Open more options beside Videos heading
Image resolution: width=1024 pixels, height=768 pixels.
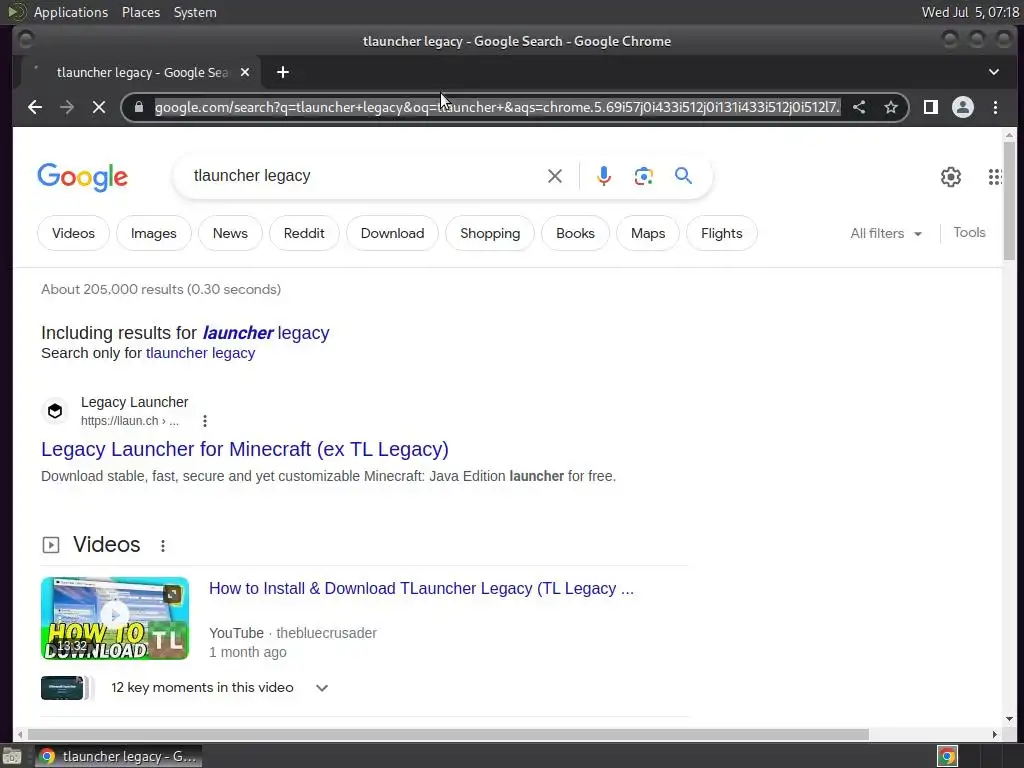163,545
